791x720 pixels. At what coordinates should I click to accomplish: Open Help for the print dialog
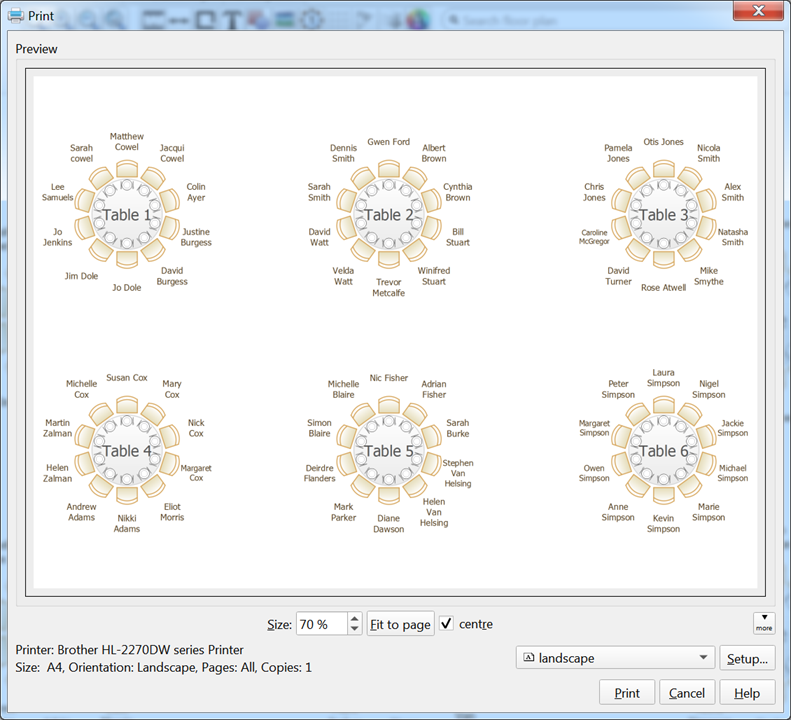point(746,693)
